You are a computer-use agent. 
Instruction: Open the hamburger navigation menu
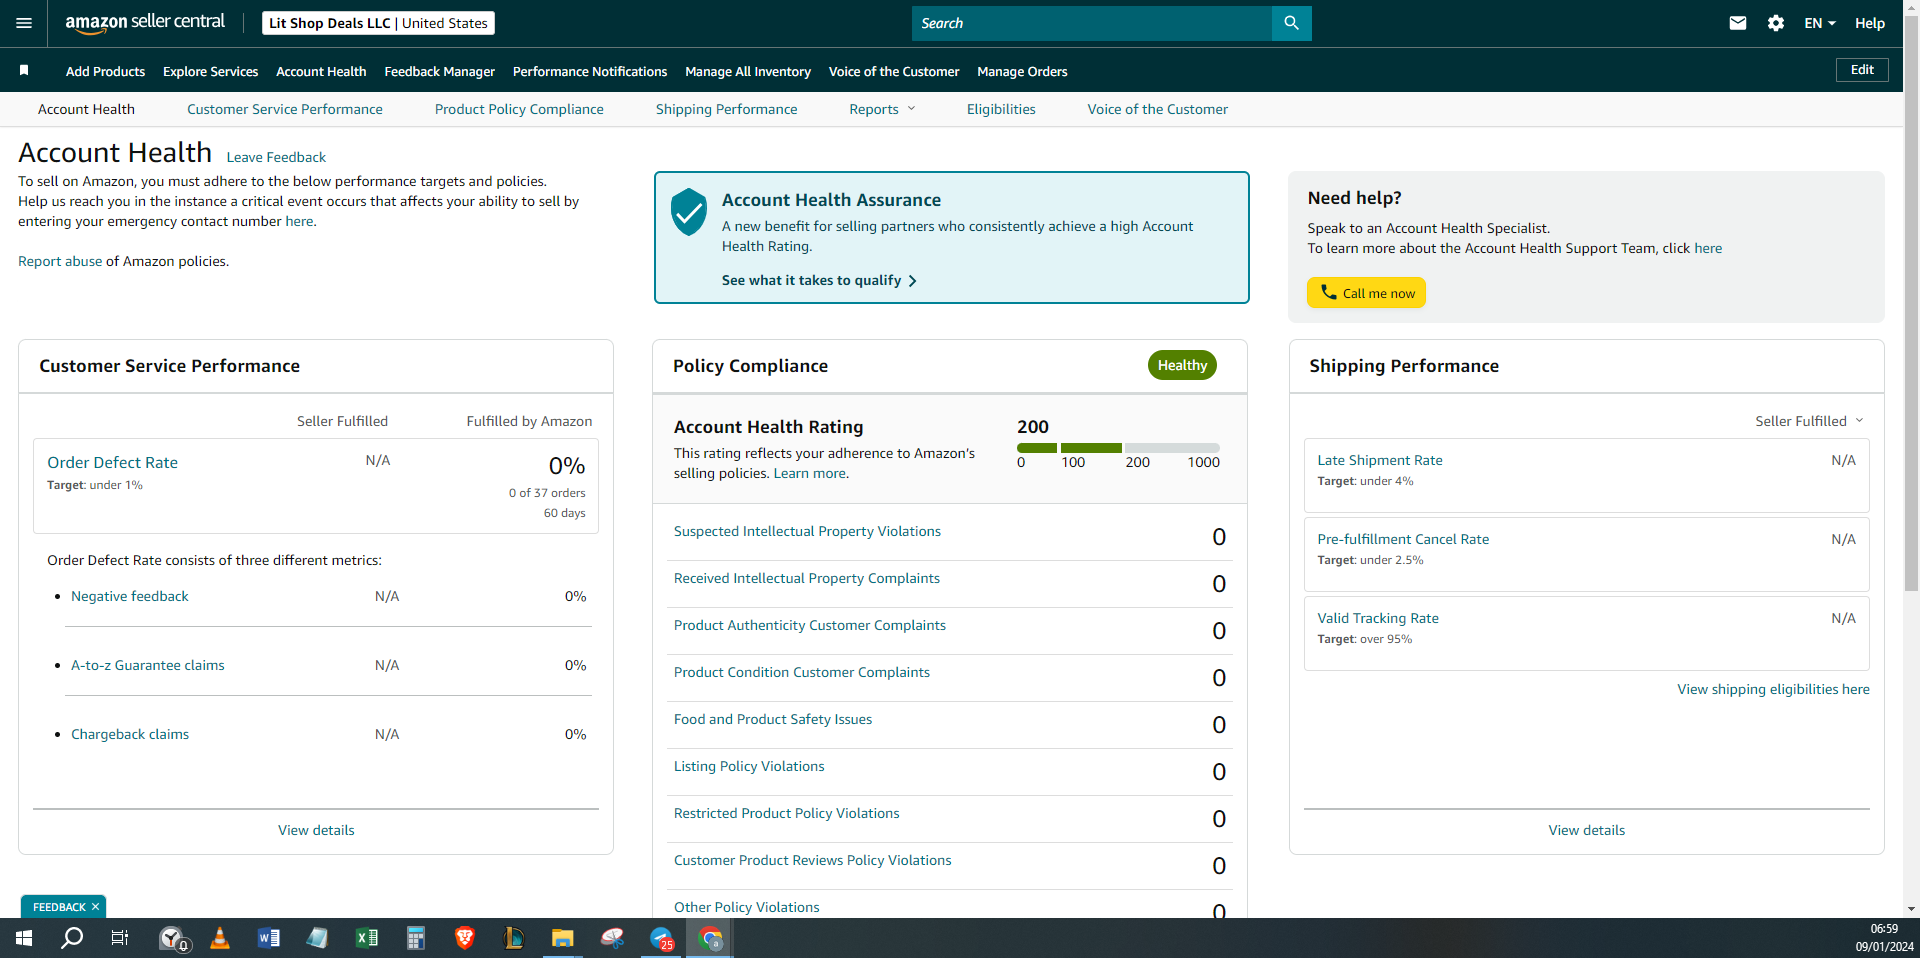point(24,23)
